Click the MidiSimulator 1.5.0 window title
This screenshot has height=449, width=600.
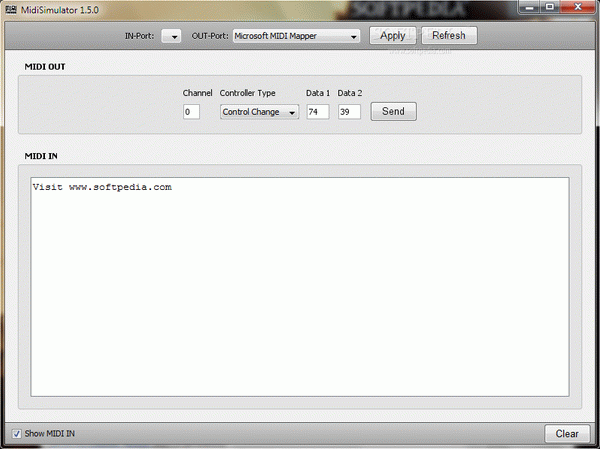pyautogui.click(x=60, y=10)
